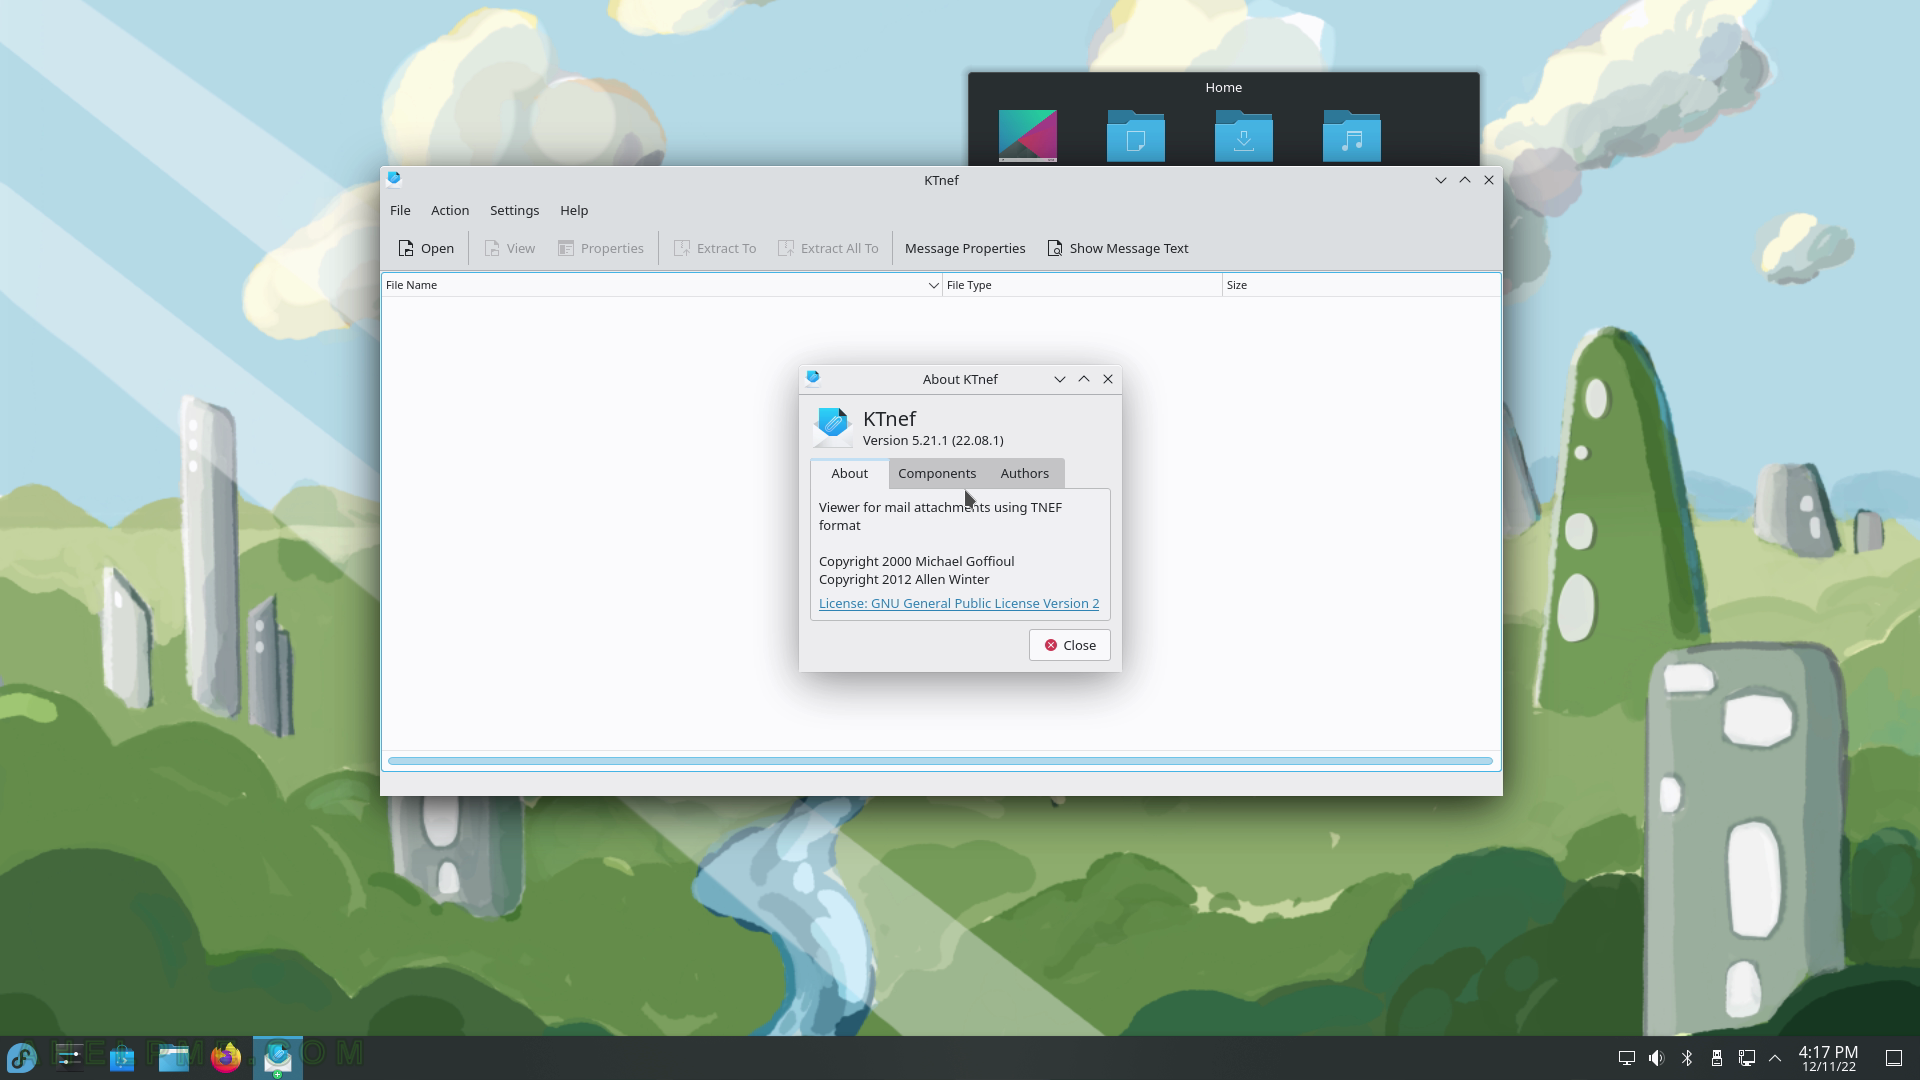The width and height of the screenshot is (1920, 1080).
Task: Click the clock showing 4:17 PM
Action: click(1828, 1058)
